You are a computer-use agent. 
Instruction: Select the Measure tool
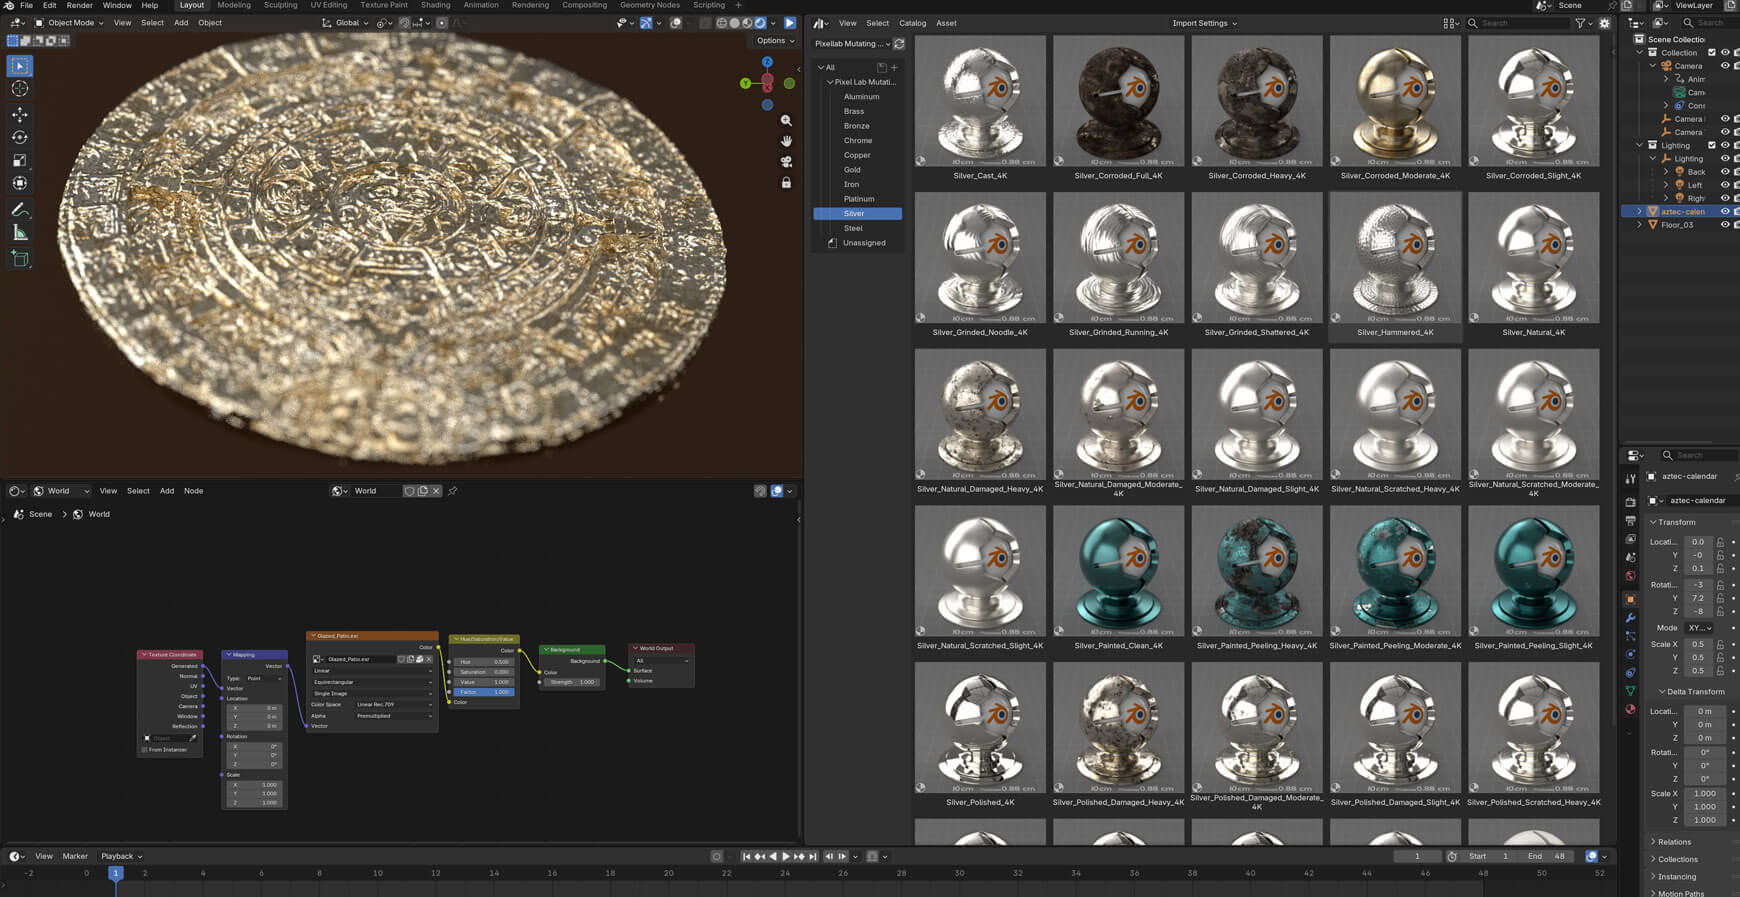[x=20, y=233]
